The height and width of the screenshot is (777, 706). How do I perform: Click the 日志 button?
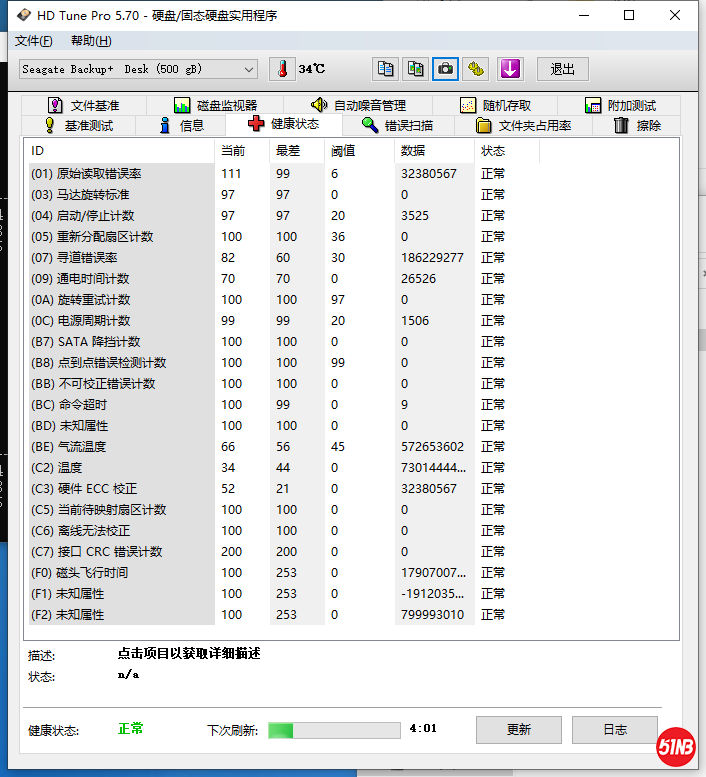point(615,730)
